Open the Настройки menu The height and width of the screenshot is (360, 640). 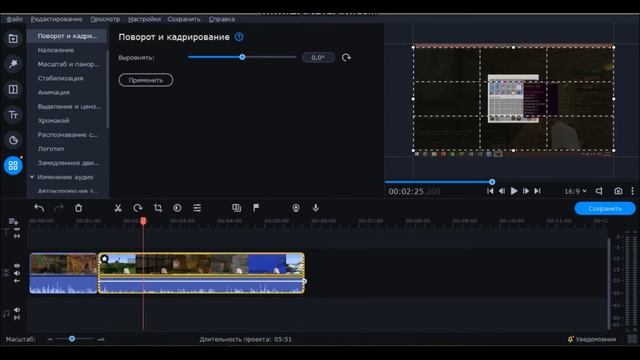click(144, 19)
